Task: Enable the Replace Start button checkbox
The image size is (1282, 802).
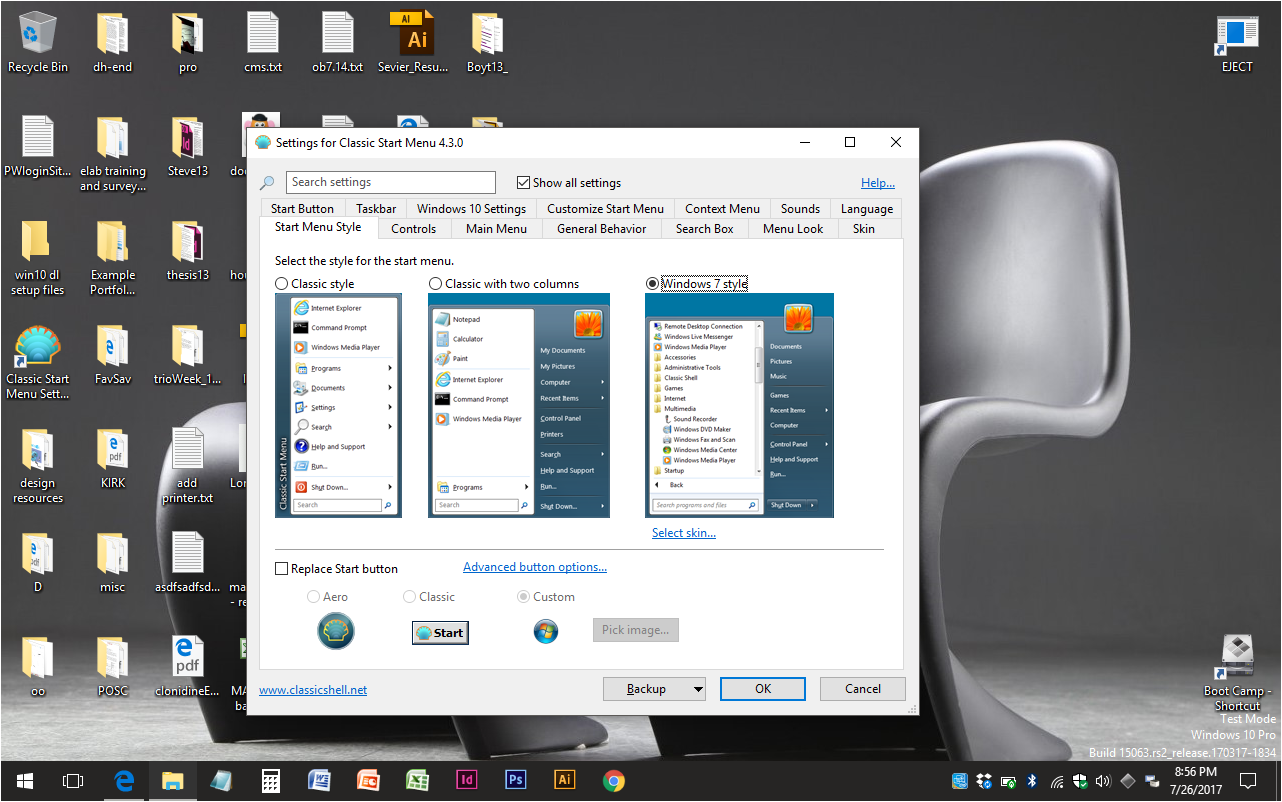Action: coord(282,569)
